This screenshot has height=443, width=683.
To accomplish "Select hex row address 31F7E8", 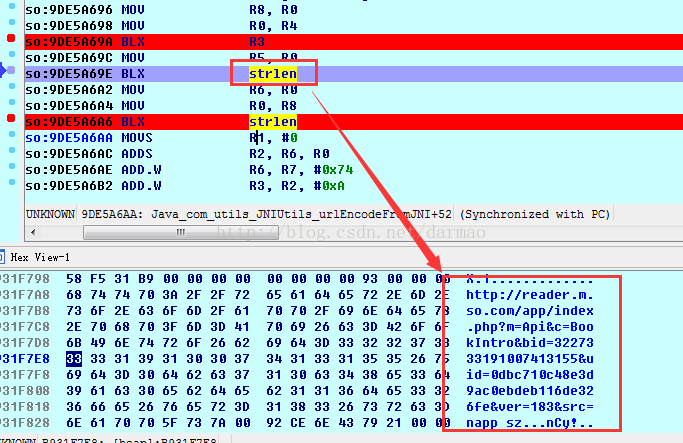I will tap(25, 359).
